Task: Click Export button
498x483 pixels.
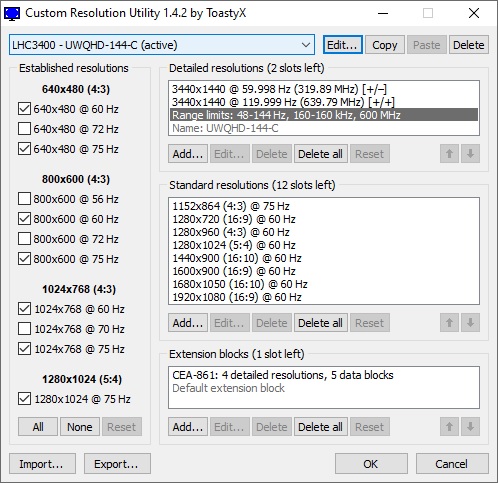Action: point(117,464)
